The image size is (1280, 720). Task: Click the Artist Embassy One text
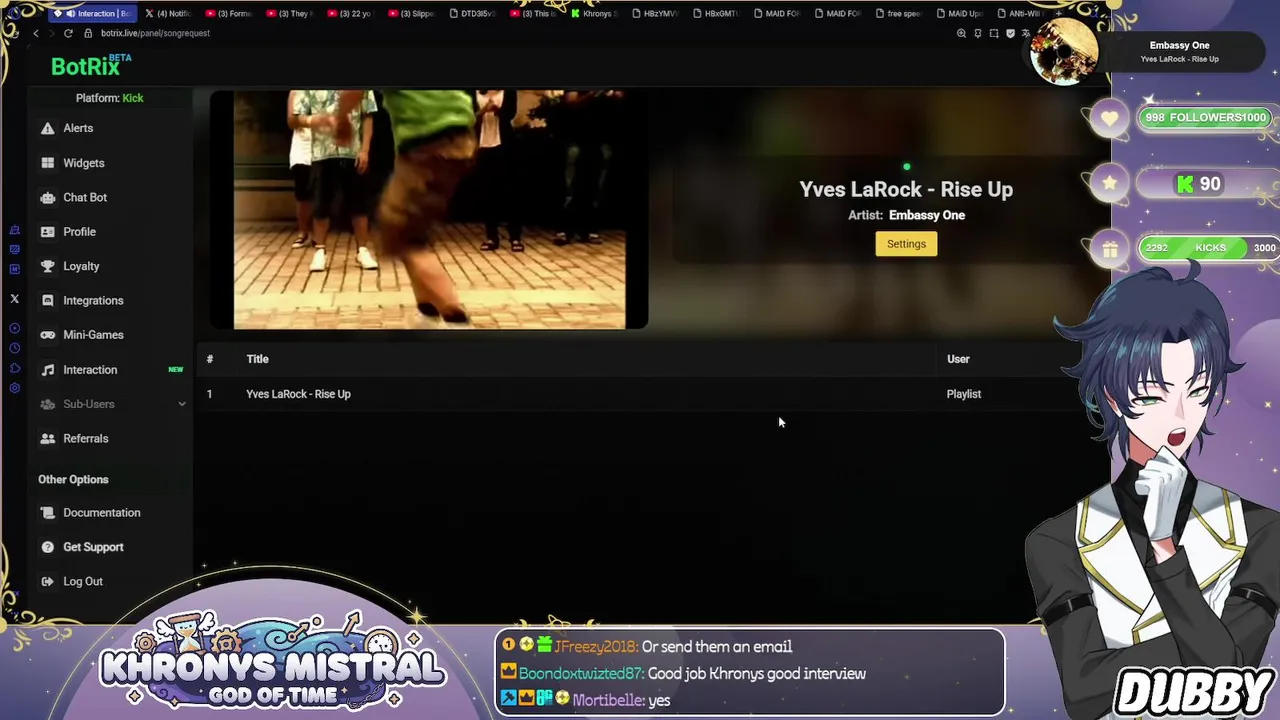(x=906, y=215)
